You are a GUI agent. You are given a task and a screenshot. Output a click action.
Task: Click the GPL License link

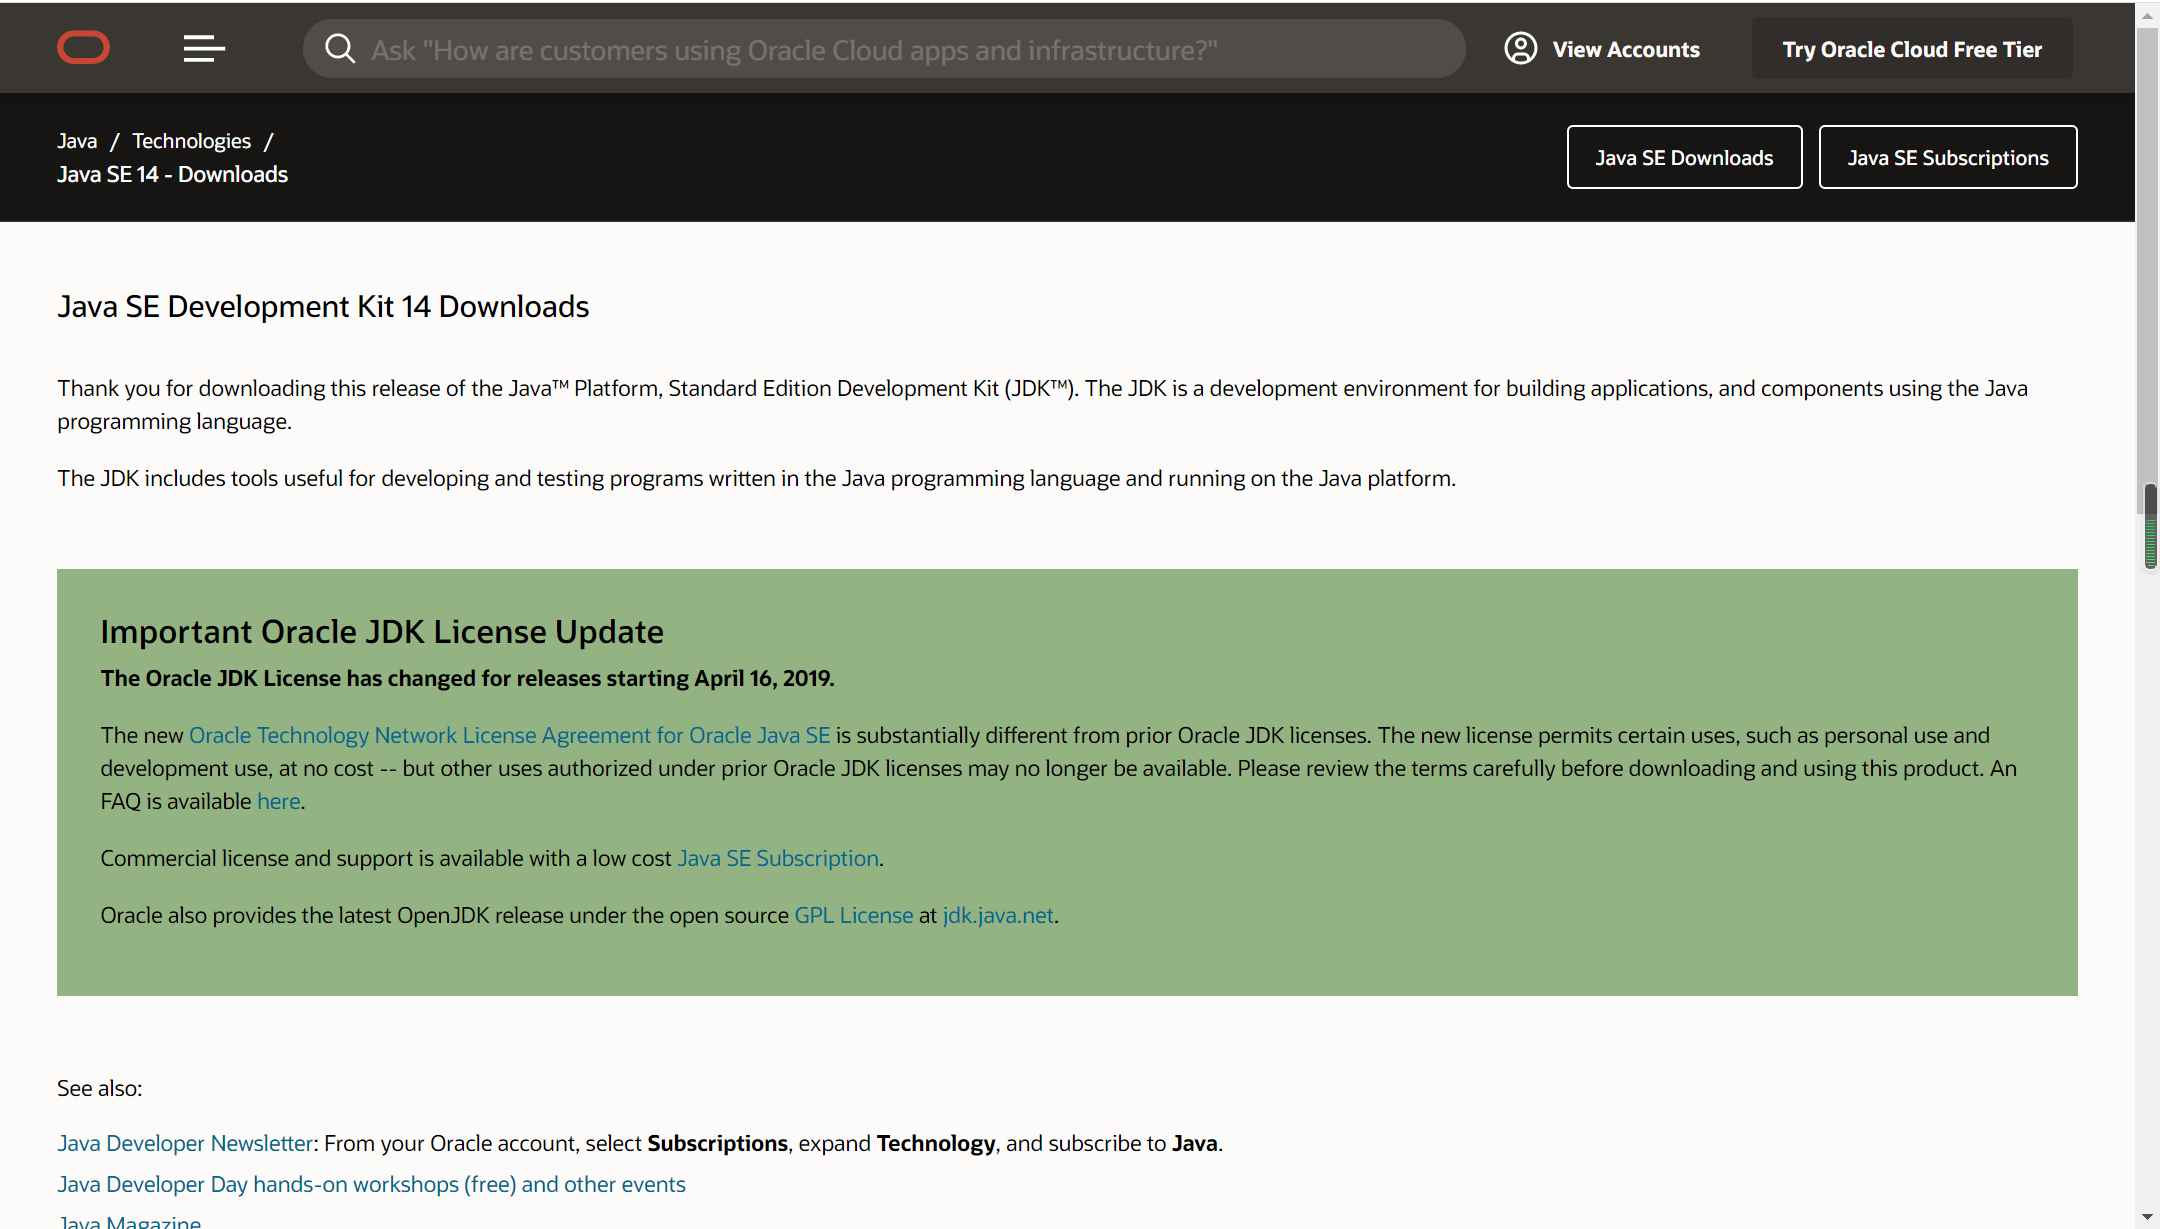coord(853,915)
